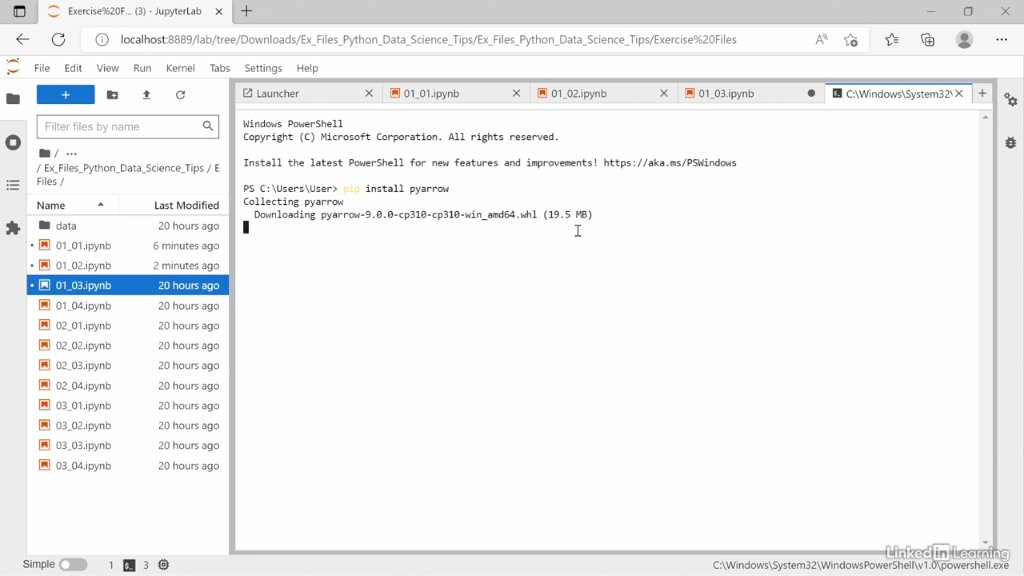Click the terminal vertical scrollbar
This screenshot has width=1024, height=576.
point(985,330)
